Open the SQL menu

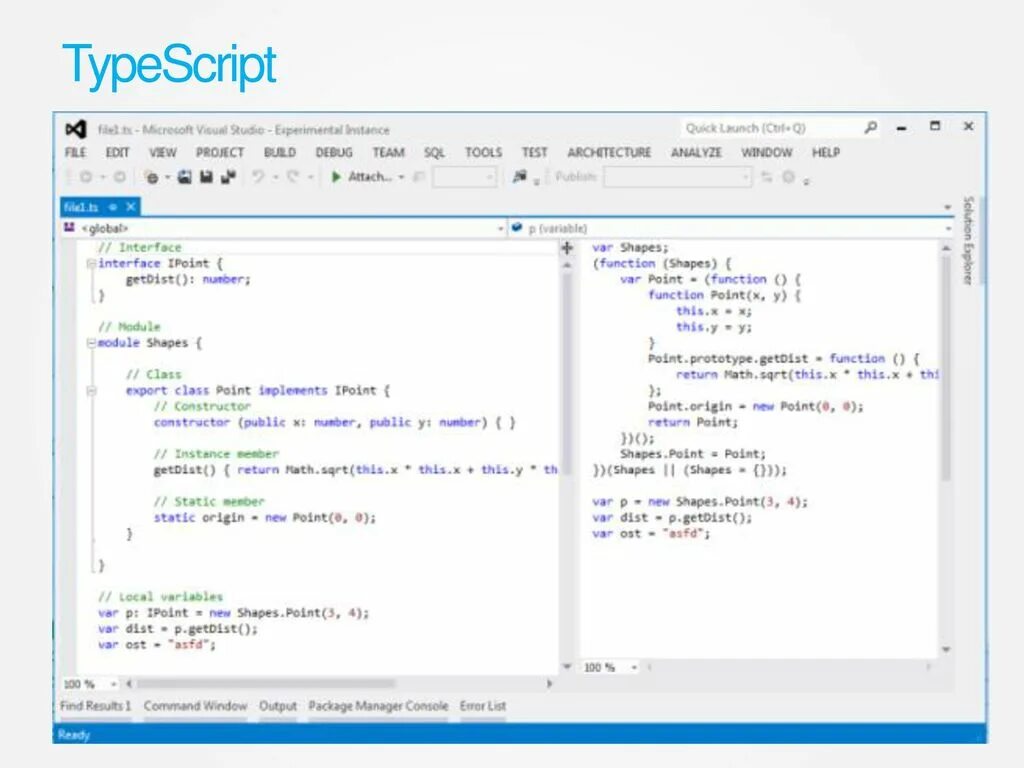pyautogui.click(x=434, y=153)
